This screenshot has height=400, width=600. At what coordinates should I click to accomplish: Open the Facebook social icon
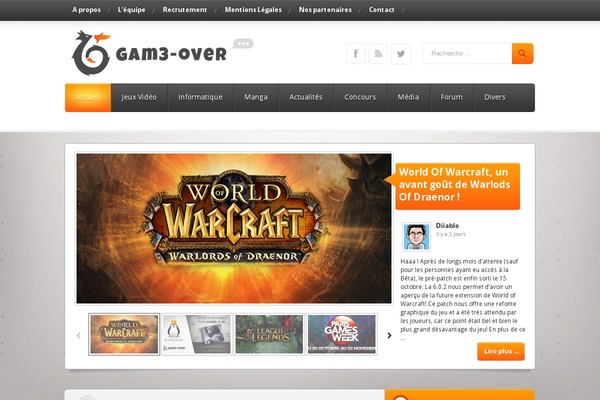[355, 54]
